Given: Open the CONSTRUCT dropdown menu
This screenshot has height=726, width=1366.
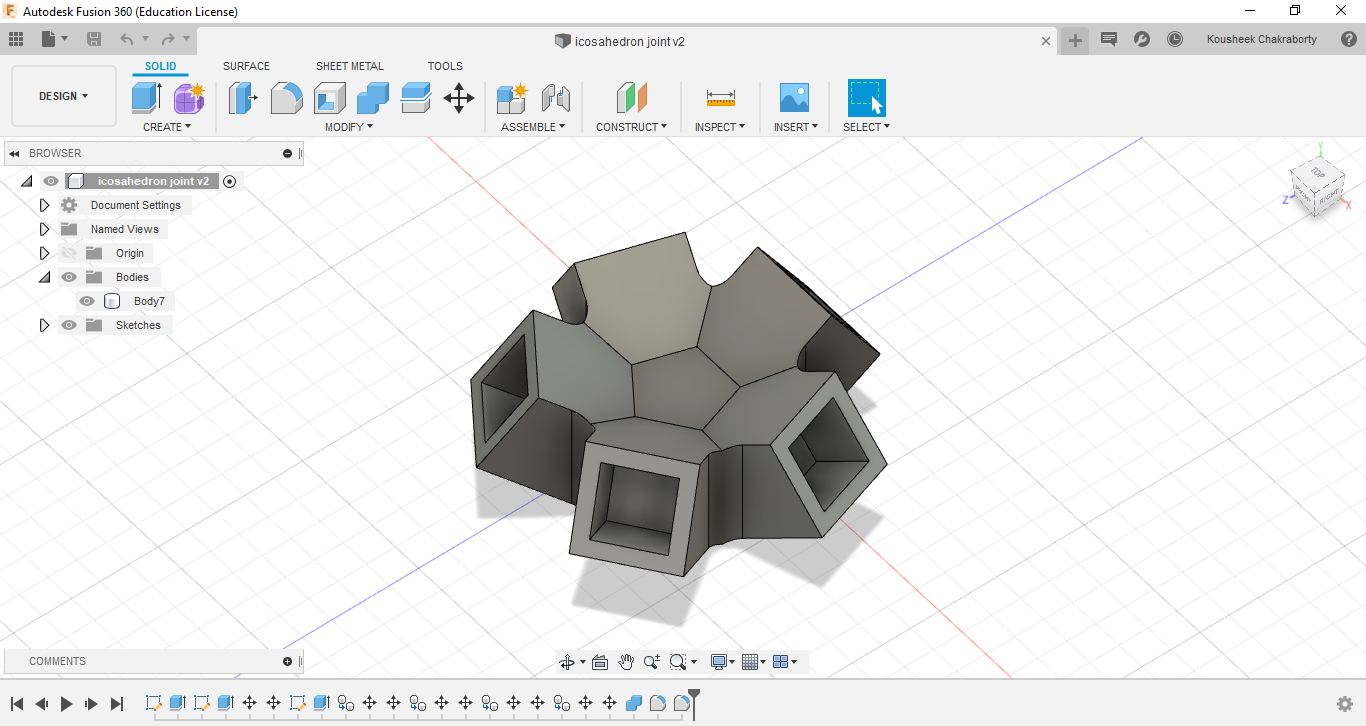Looking at the screenshot, I should tap(631, 127).
